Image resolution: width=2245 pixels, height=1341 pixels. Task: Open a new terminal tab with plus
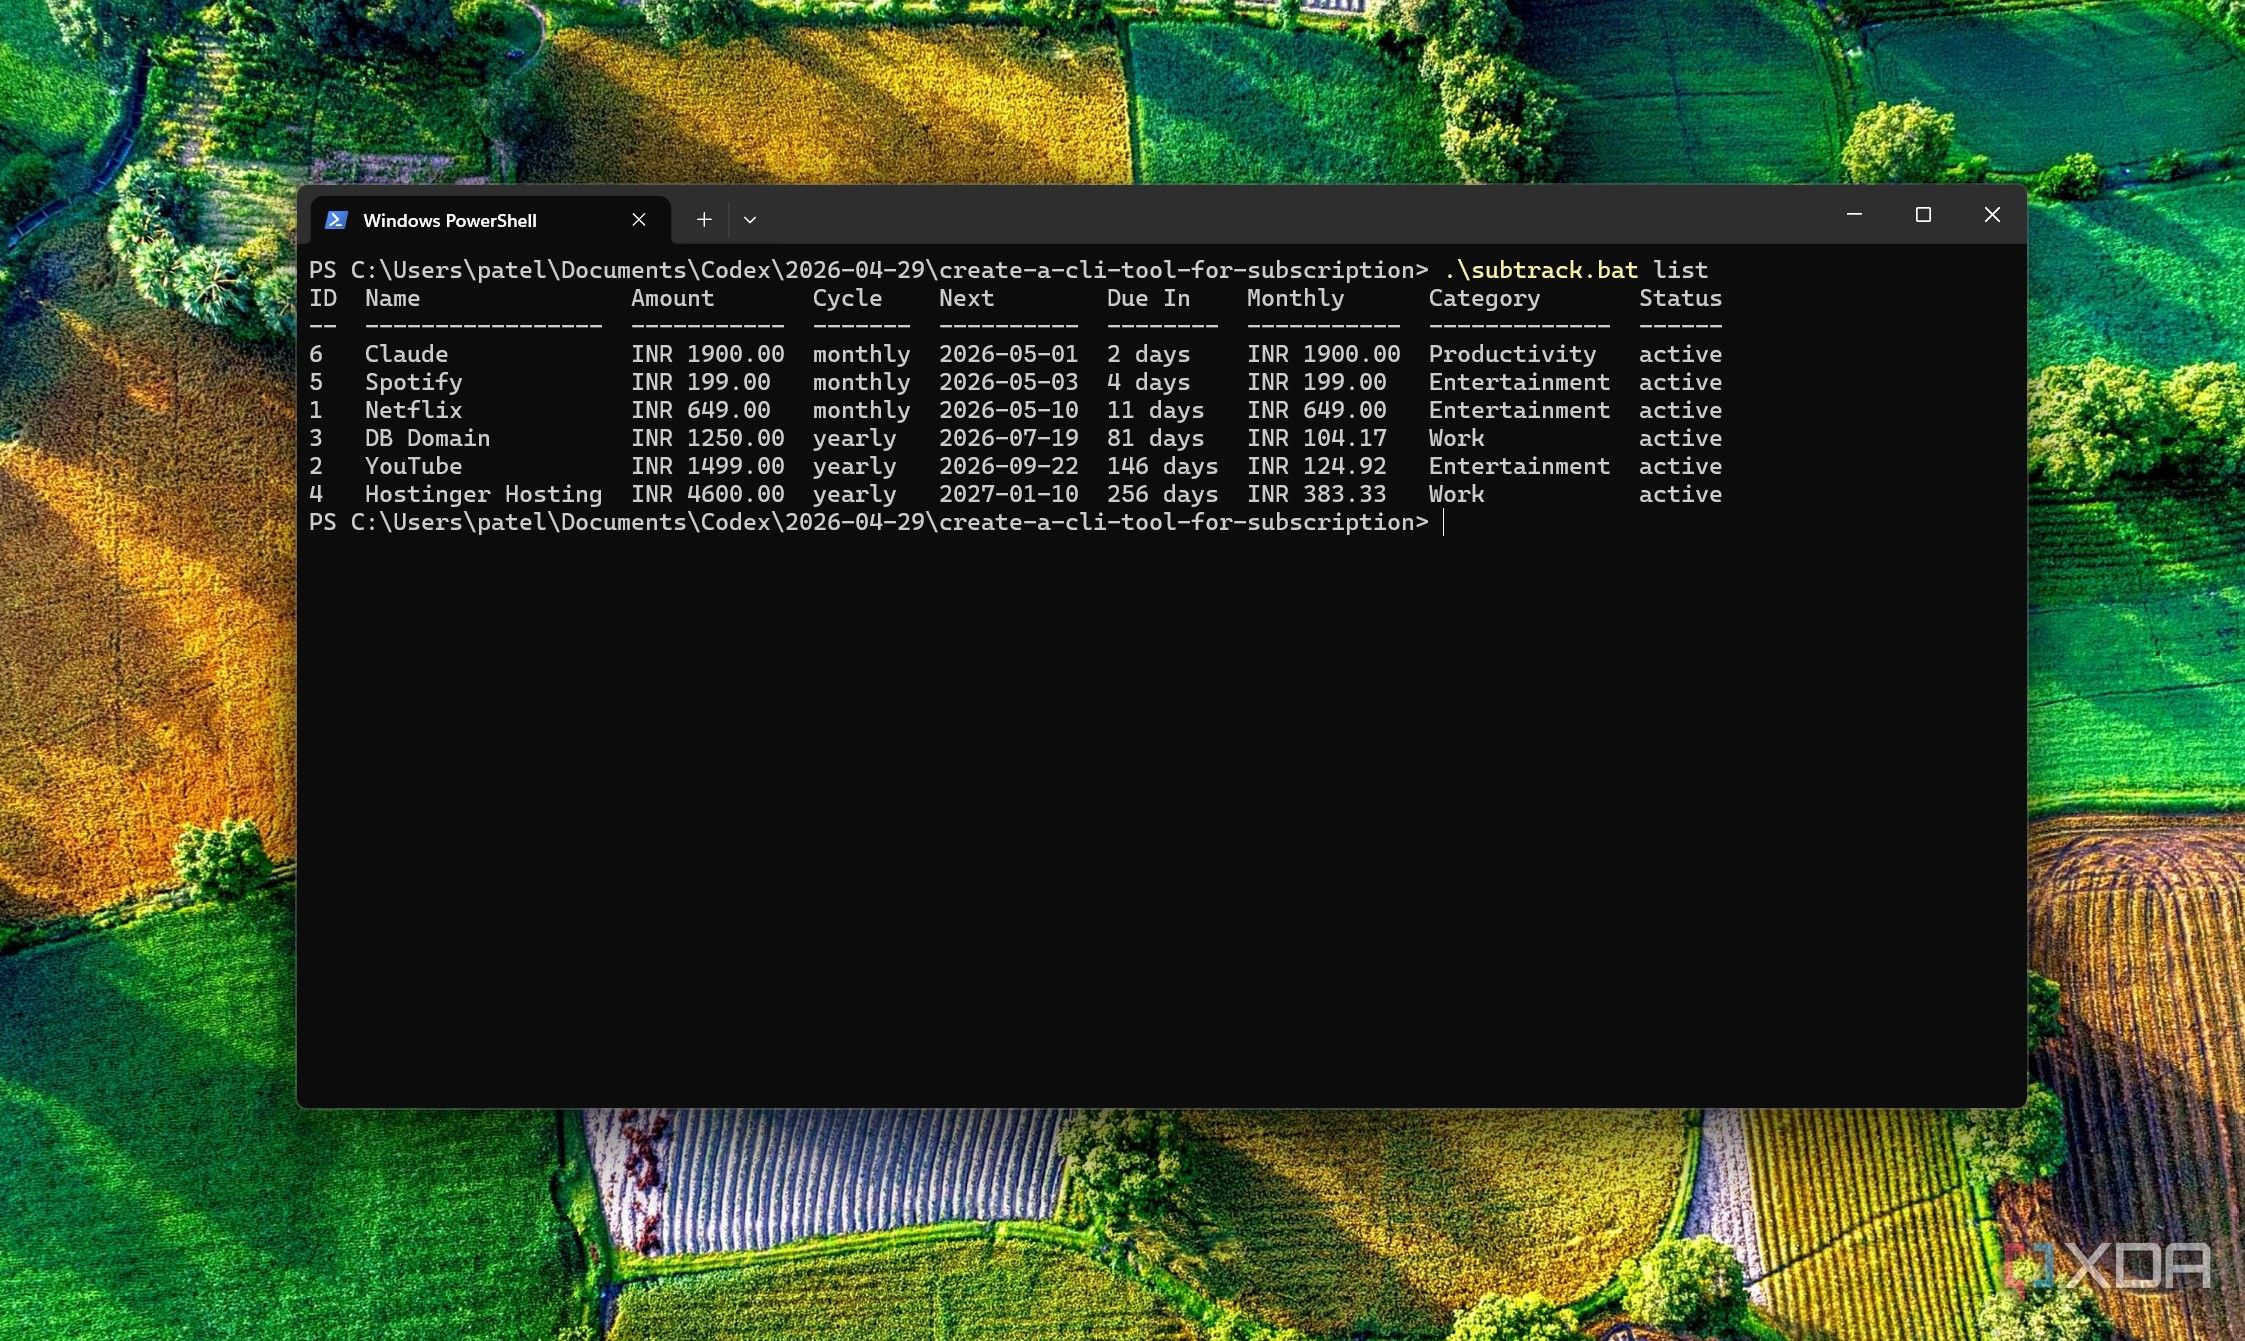[704, 220]
